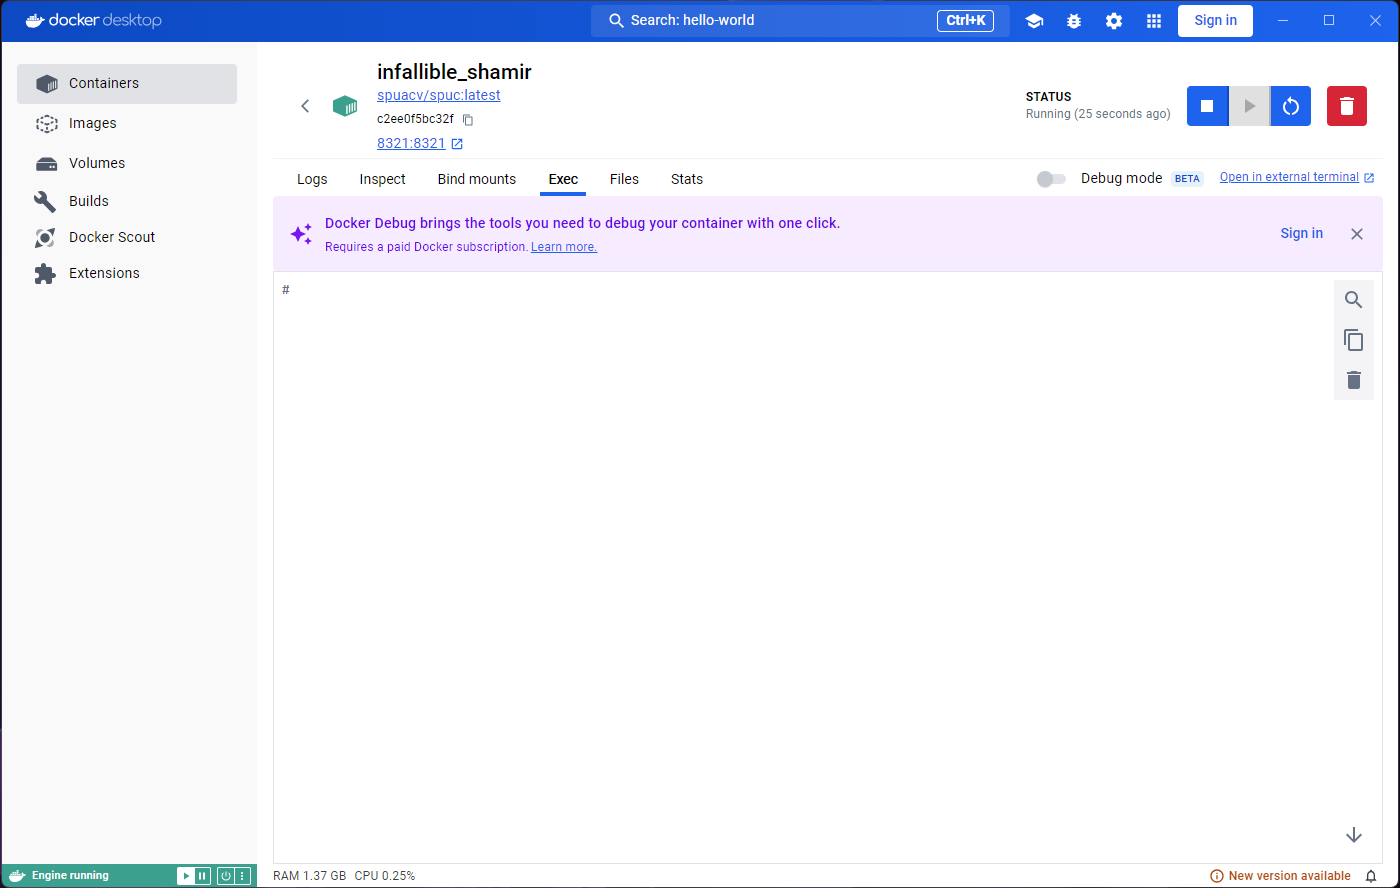The image size is (1400, 888).
Task: Switch to the Inspect tab
Action: (383, 179)
